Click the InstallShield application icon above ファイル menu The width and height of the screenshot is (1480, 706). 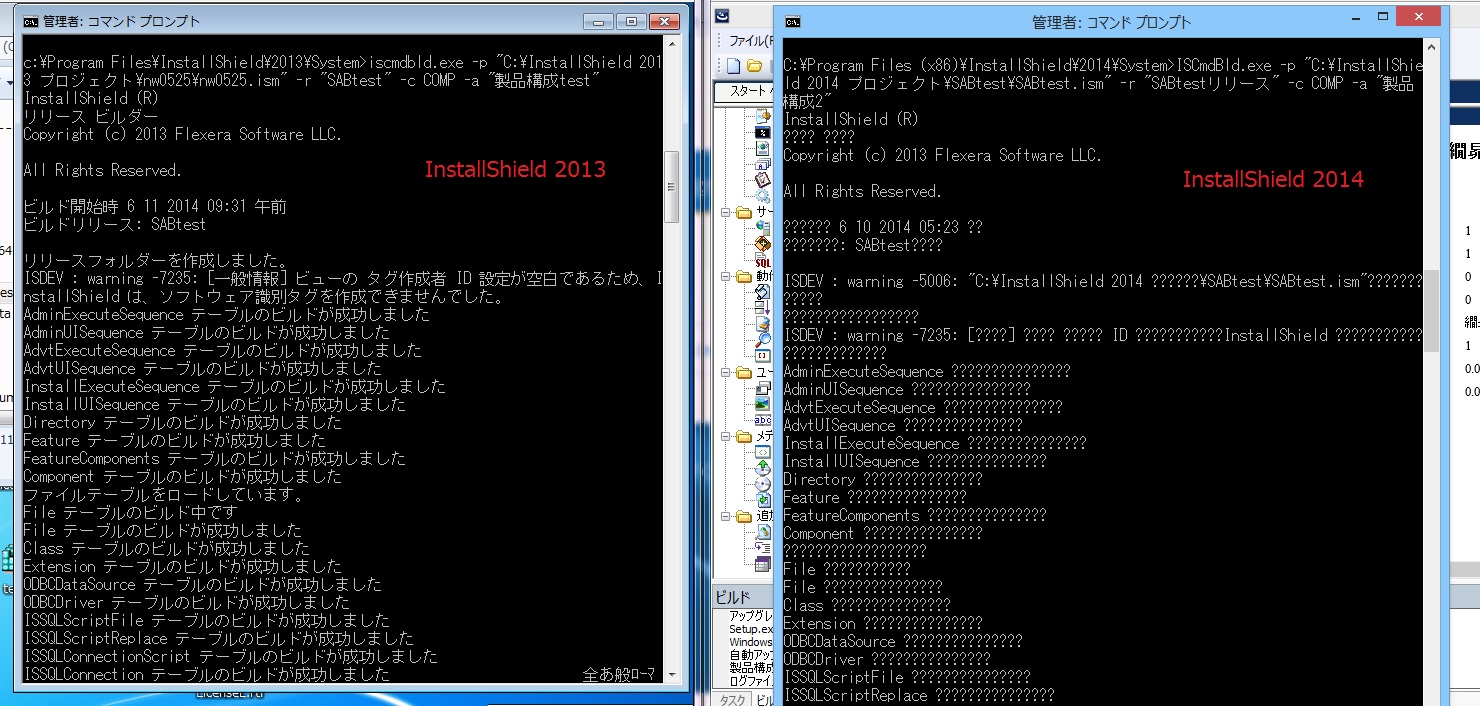pyautogui.click(x=722, y=16)
